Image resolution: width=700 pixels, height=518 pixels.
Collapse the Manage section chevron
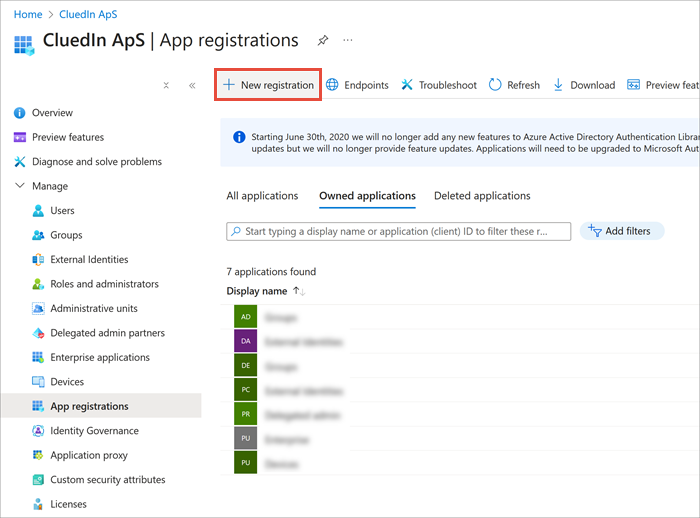coord(20,185)
